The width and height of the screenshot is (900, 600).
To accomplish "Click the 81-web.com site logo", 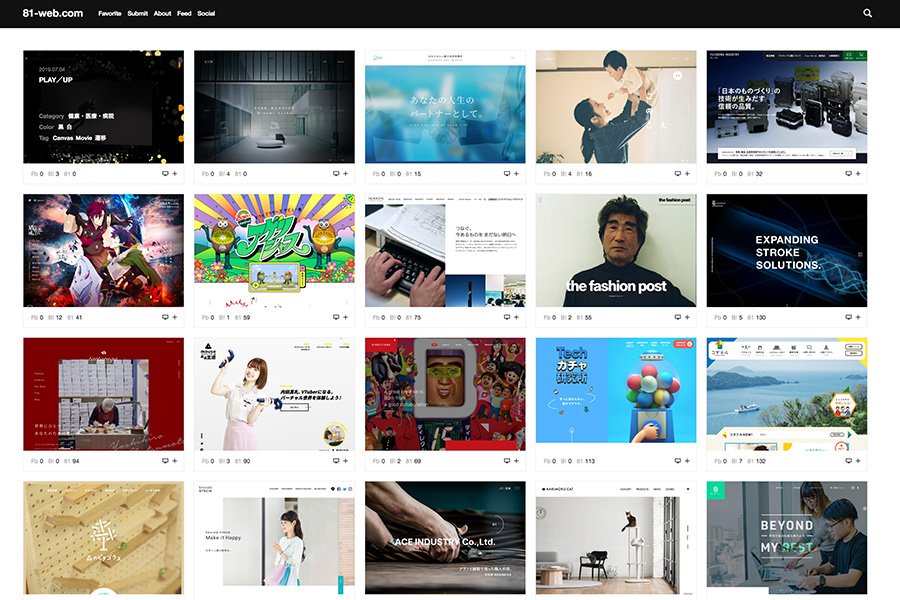I will pos(52,14).
